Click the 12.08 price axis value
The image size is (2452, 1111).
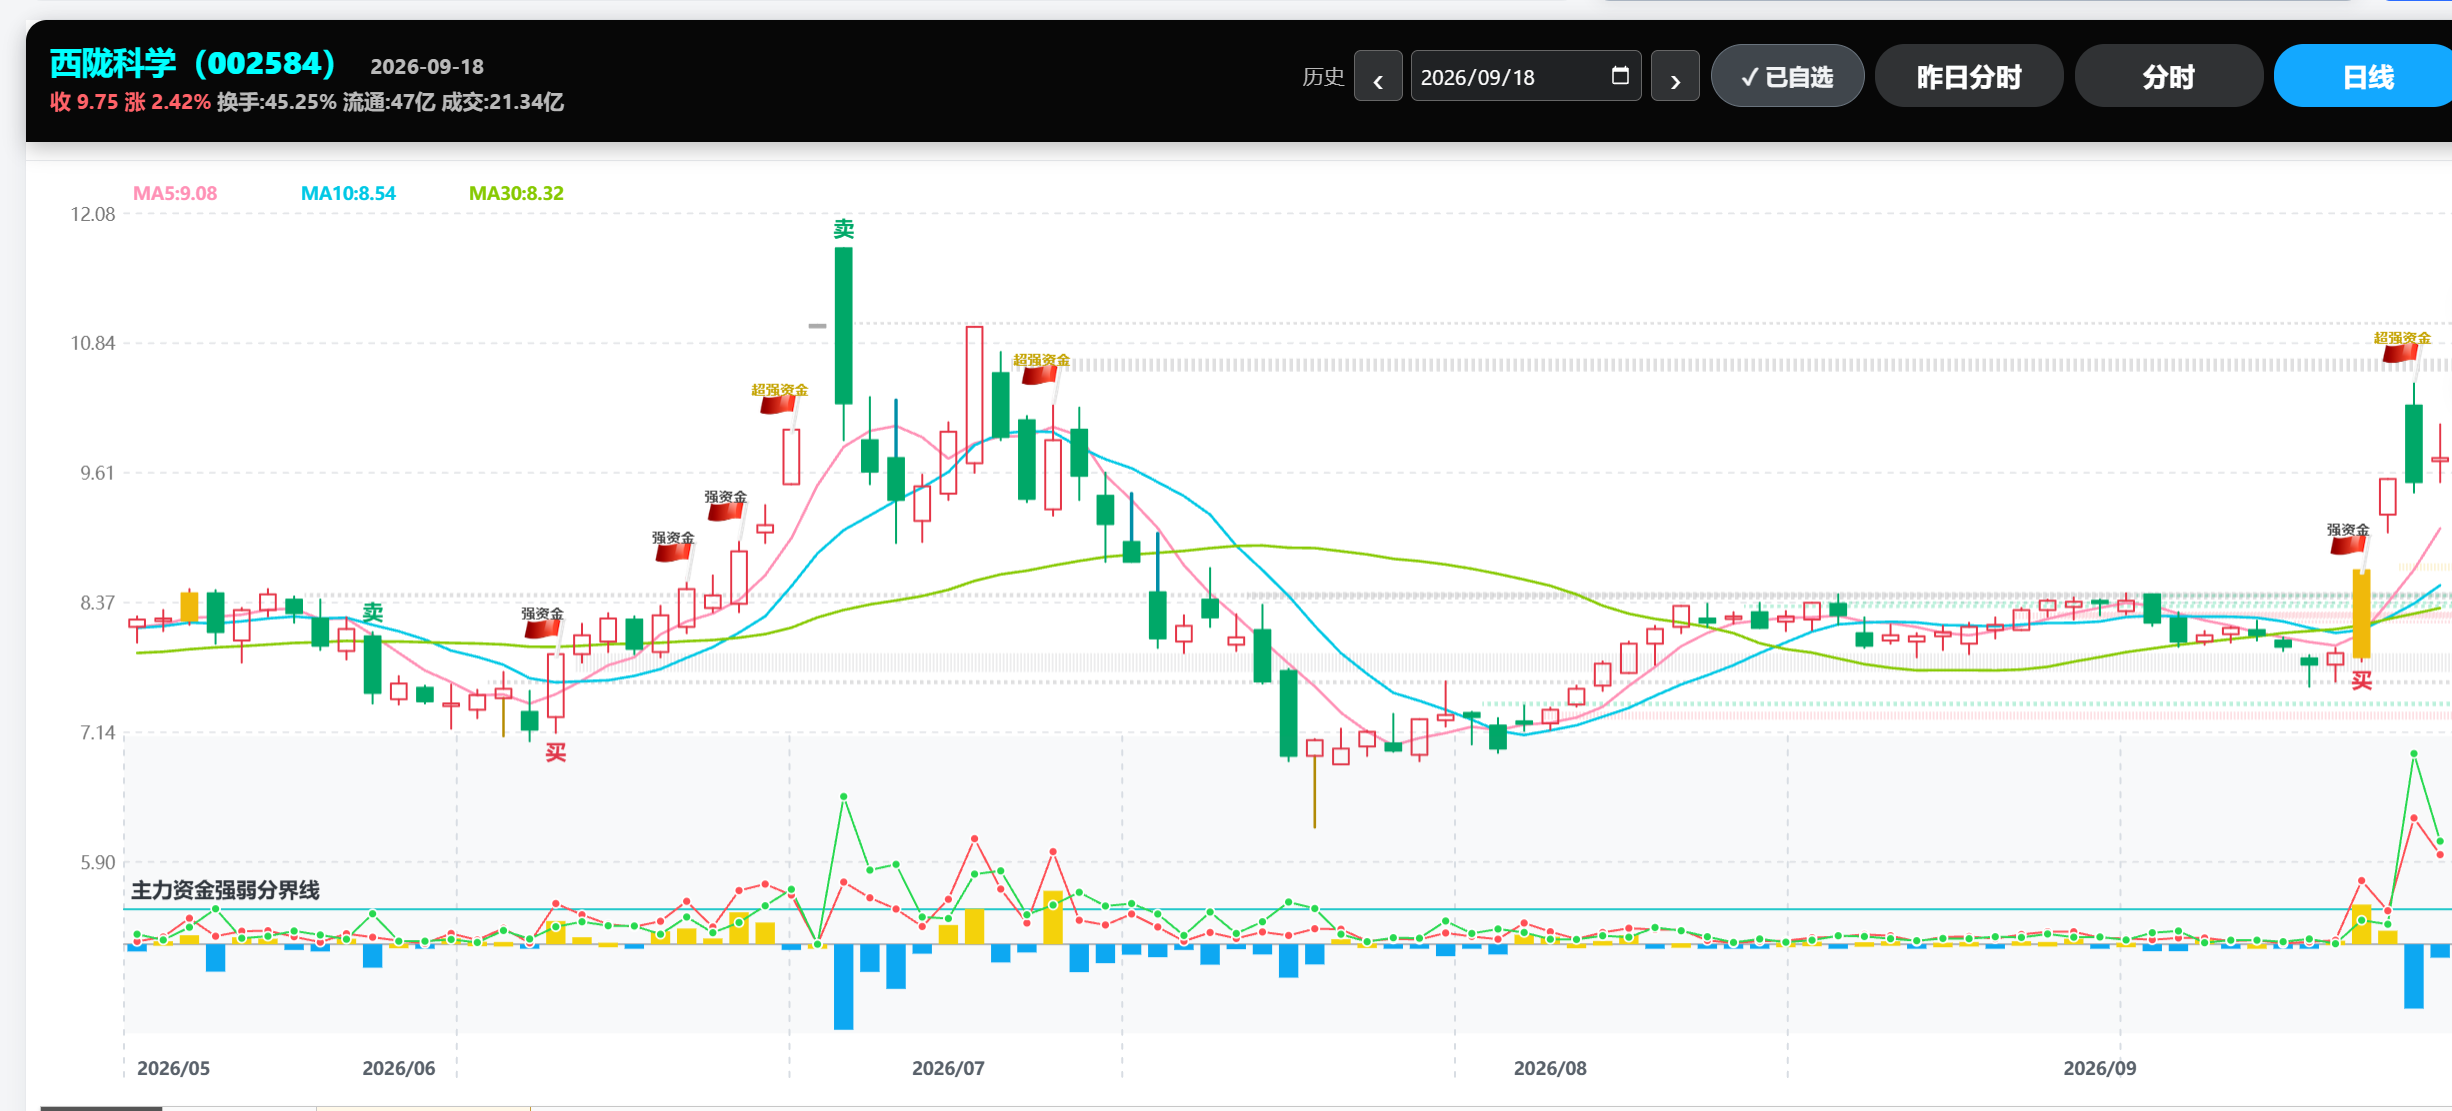93,214
